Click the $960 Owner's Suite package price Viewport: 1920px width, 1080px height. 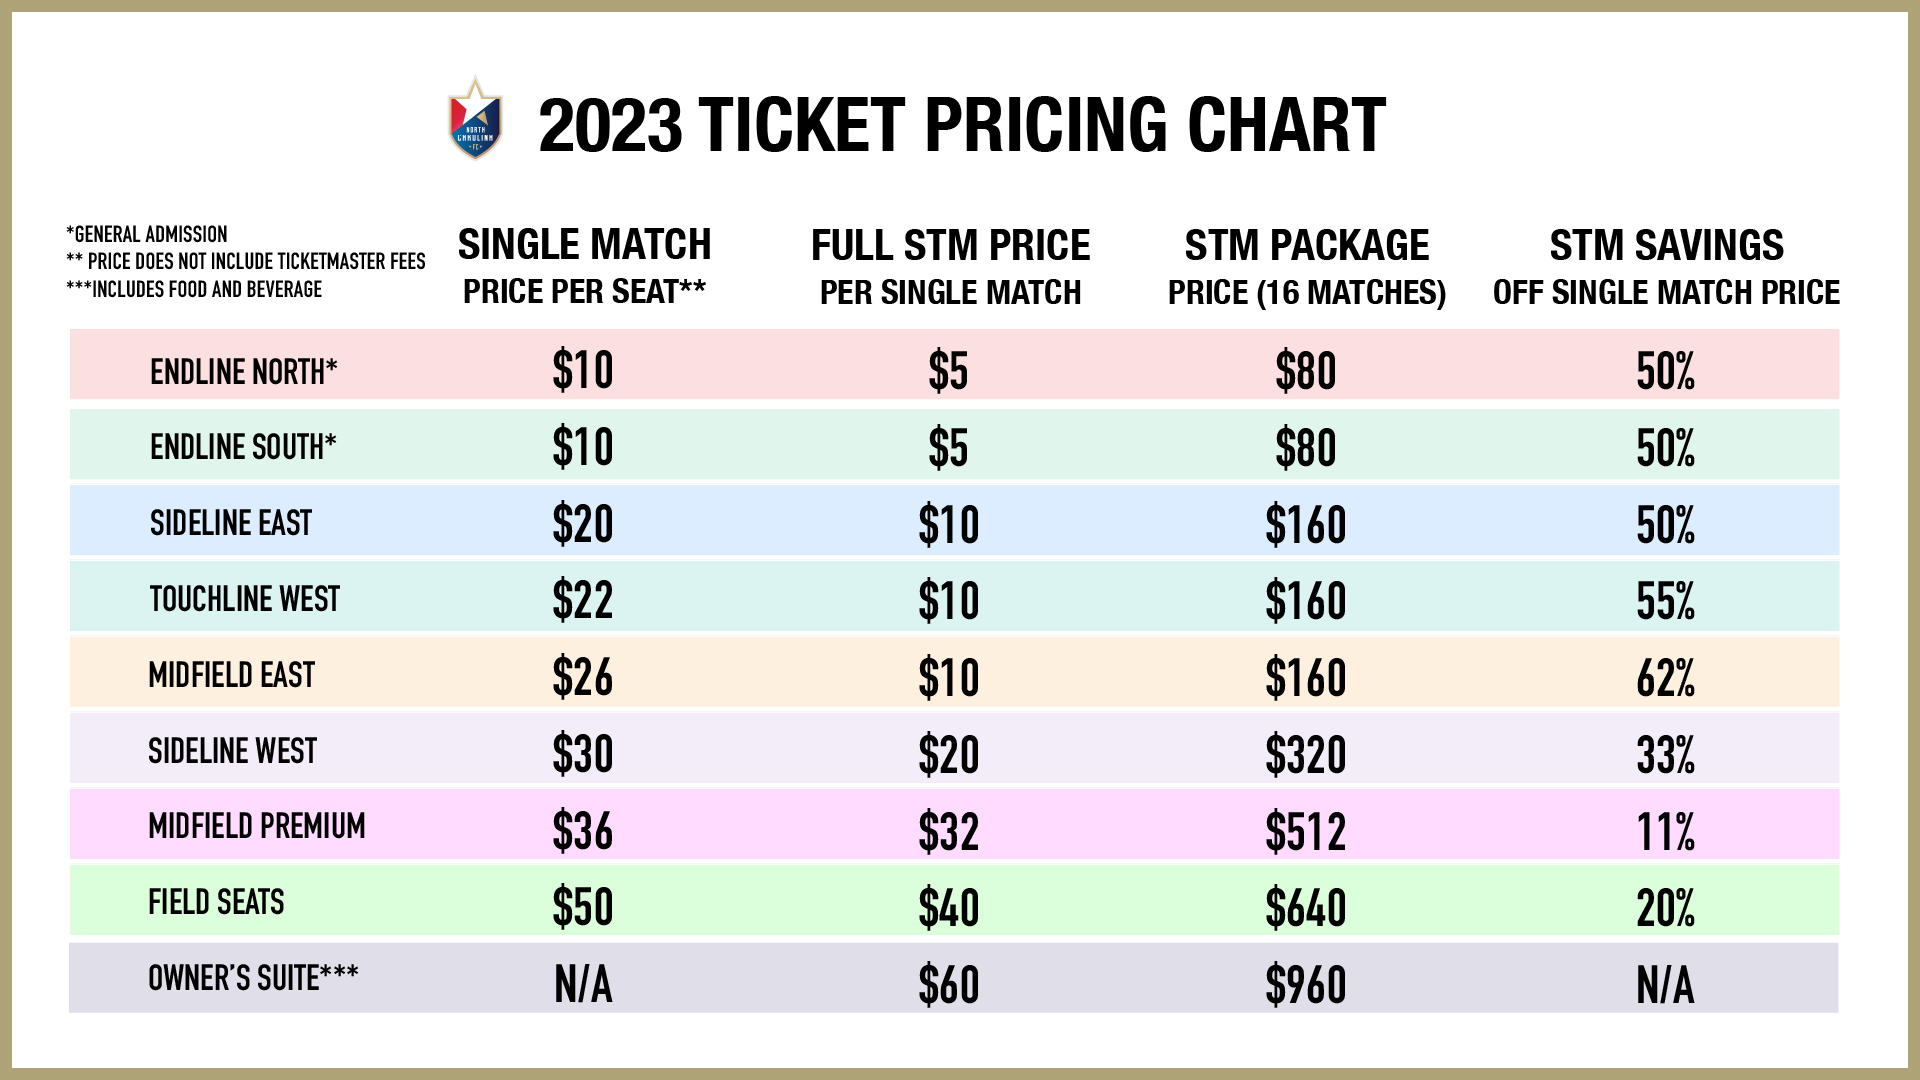tap(1306, 985)
